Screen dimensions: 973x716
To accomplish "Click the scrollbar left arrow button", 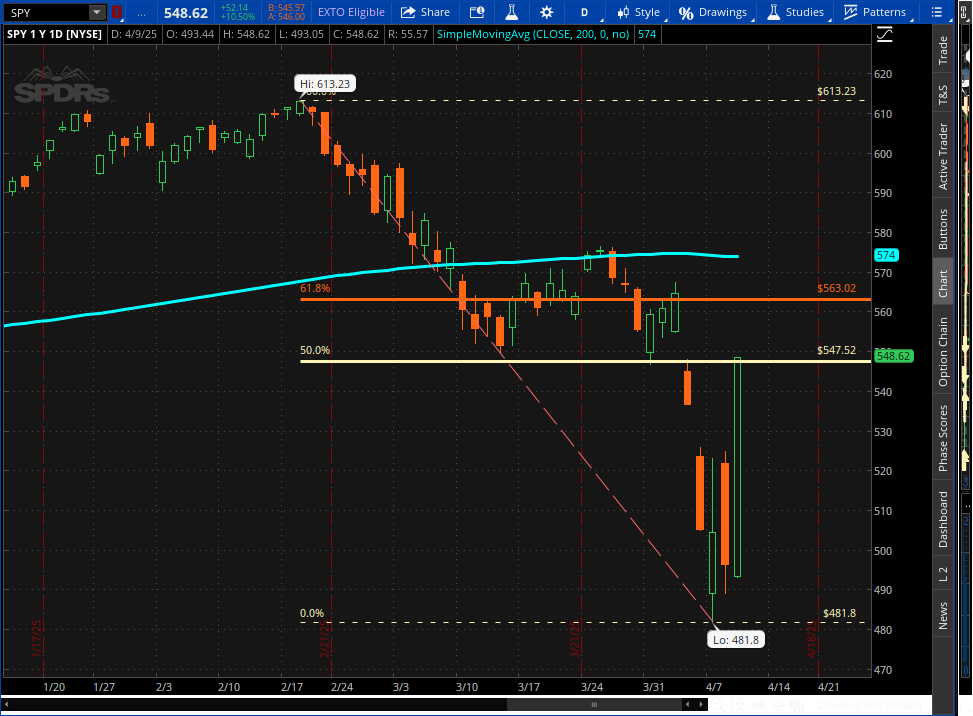I will tap(688, 704).
